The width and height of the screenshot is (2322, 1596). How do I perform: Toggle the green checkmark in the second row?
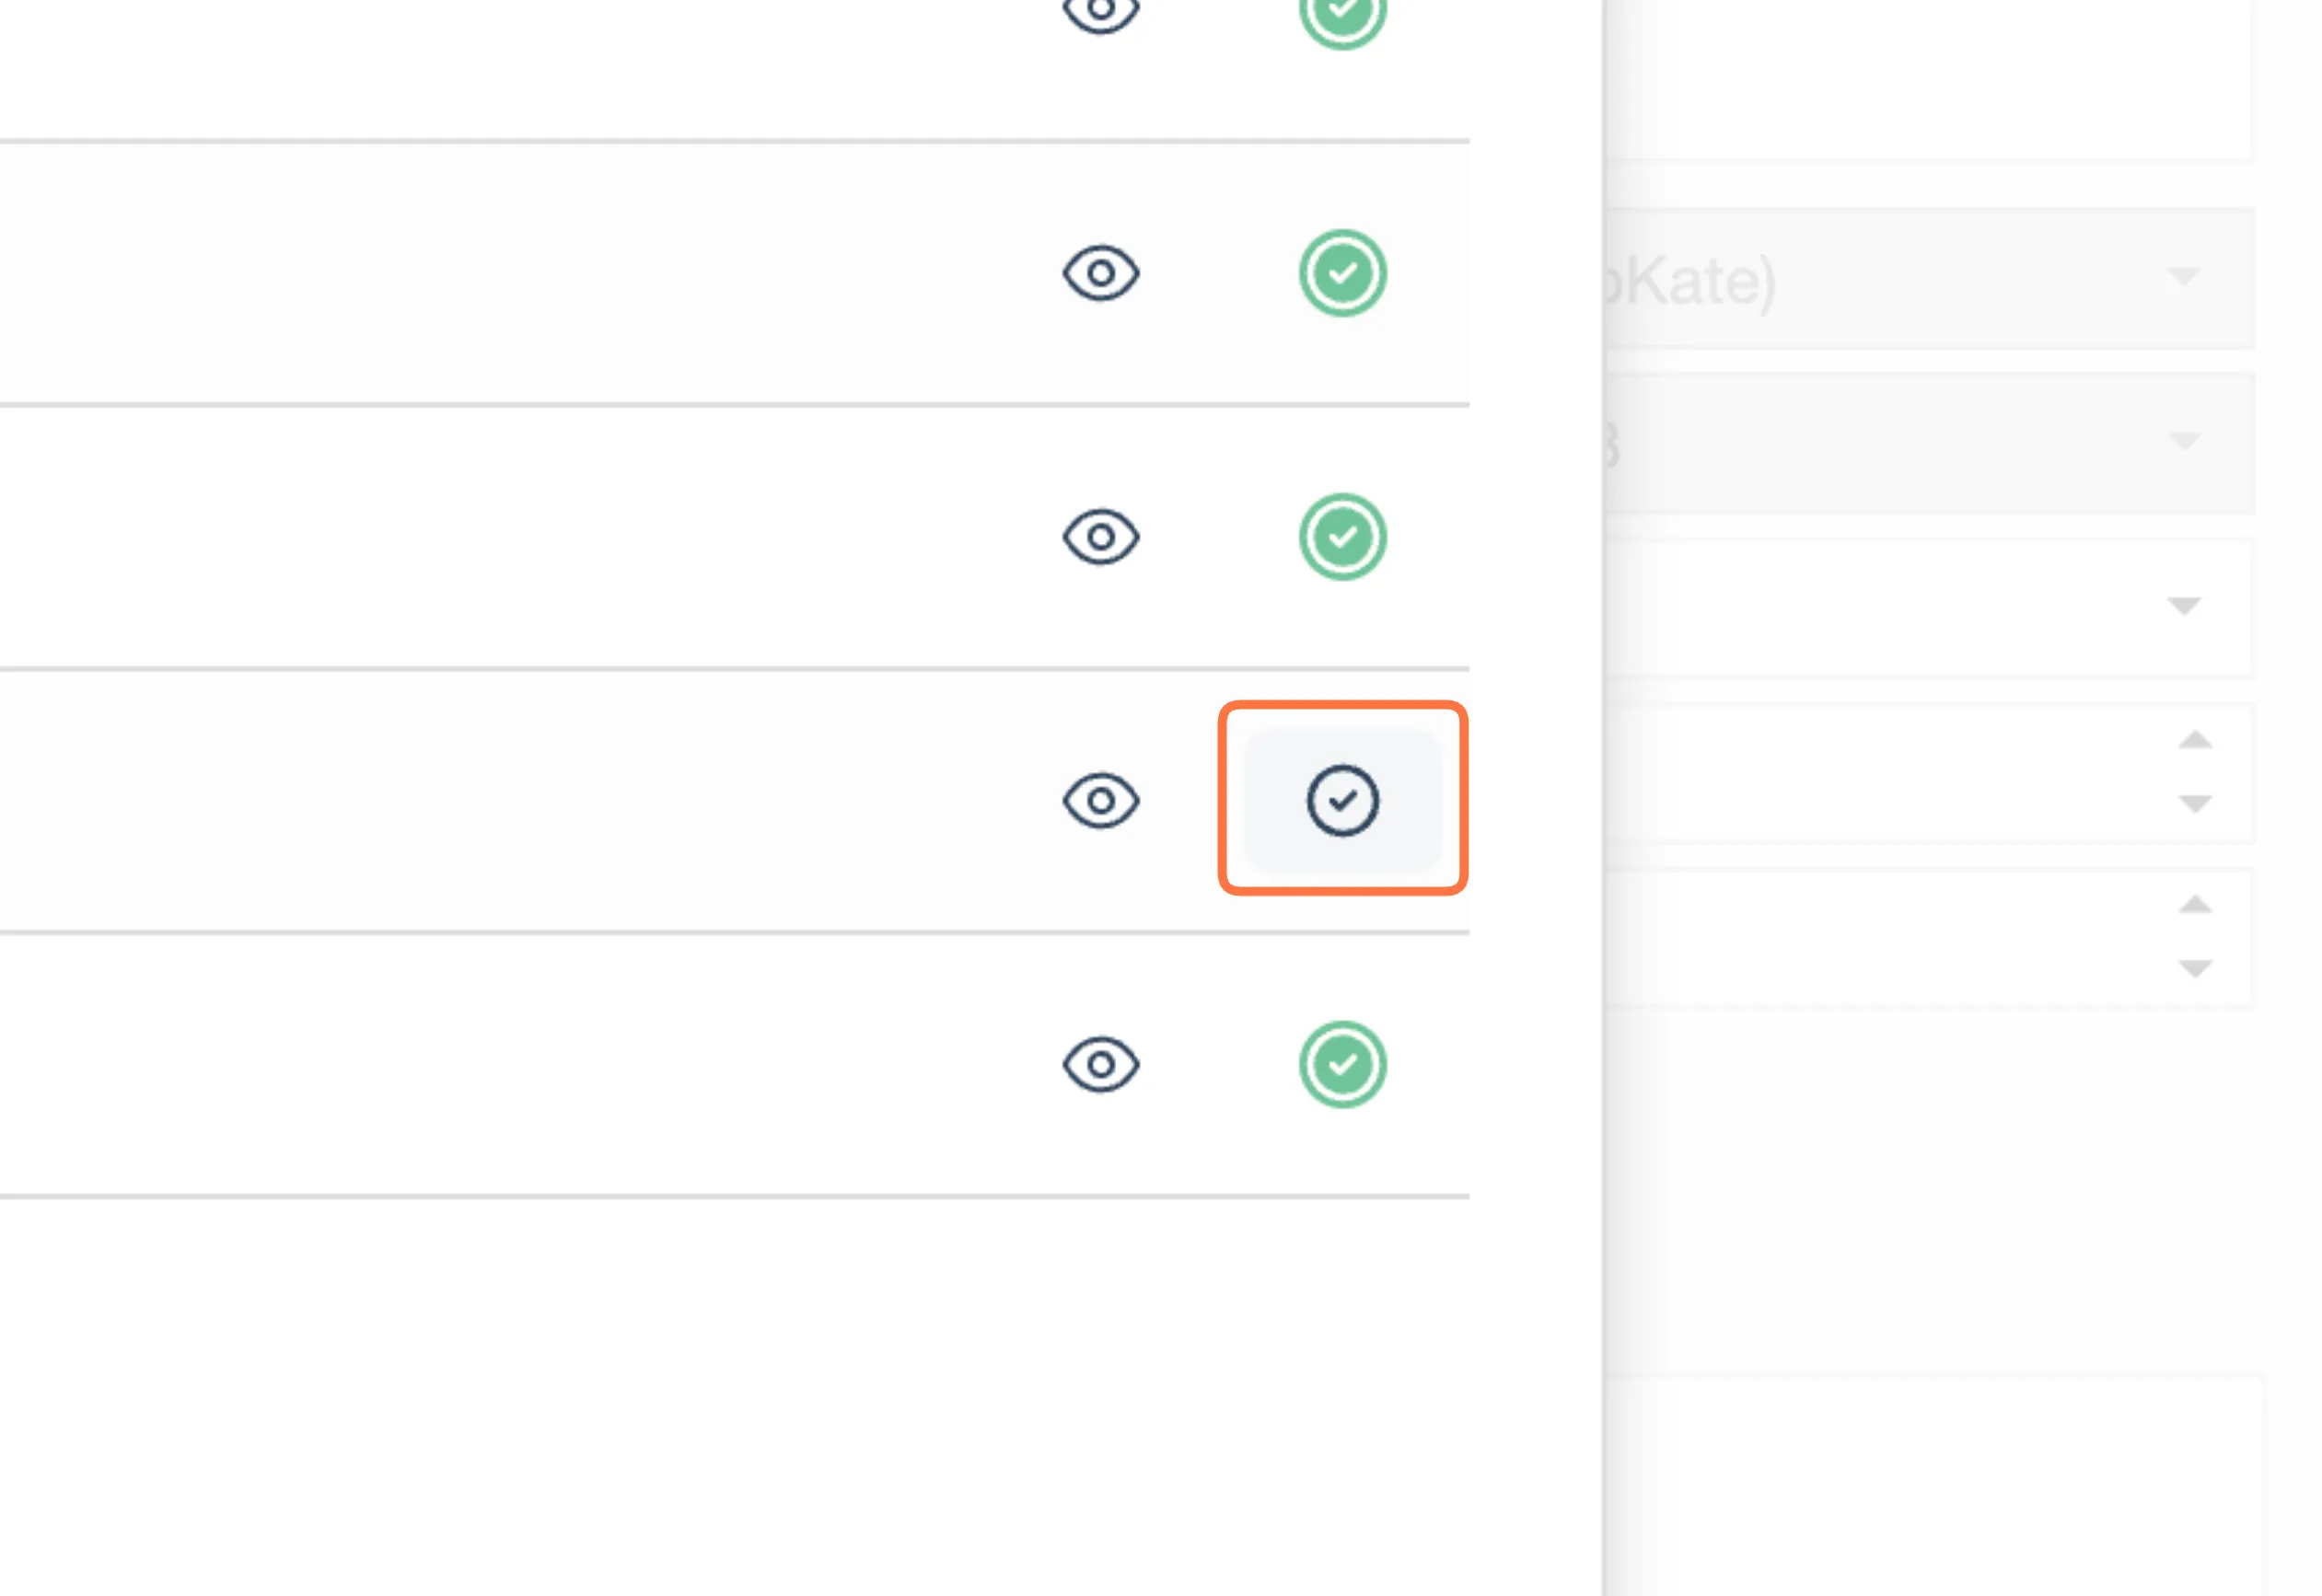[1342, 273]
